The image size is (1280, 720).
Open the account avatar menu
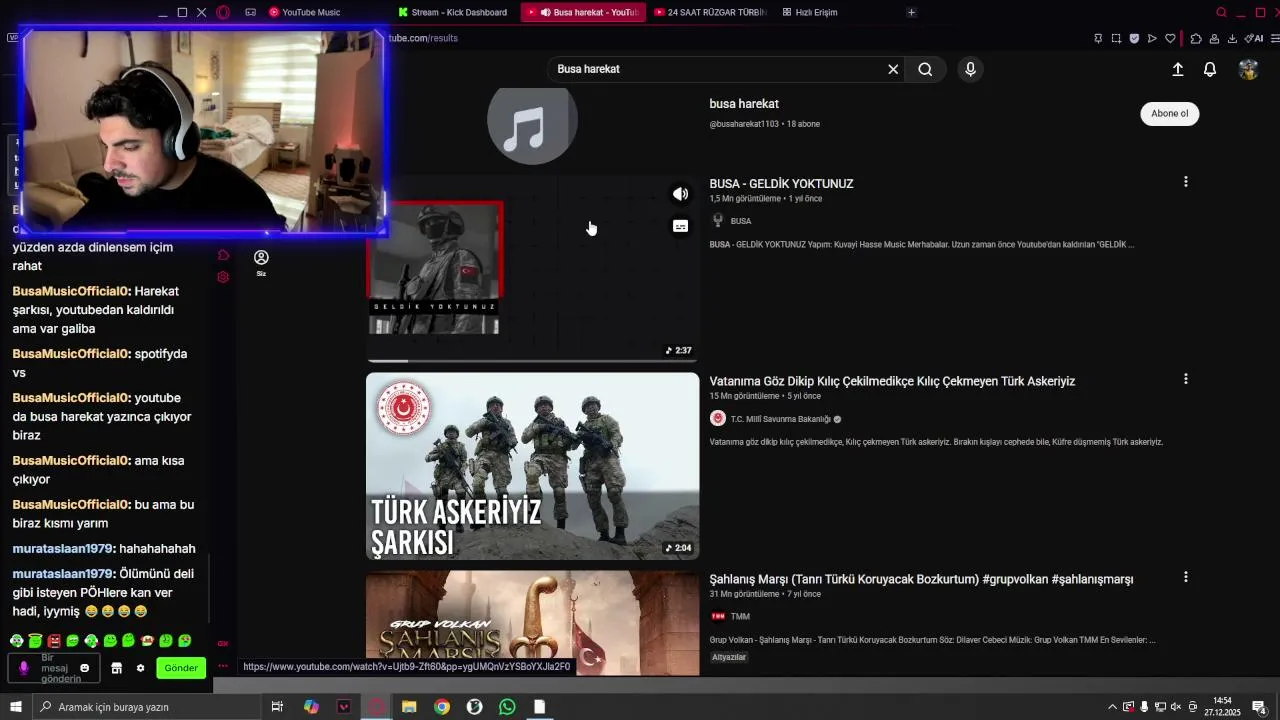tap(1248, 69)
